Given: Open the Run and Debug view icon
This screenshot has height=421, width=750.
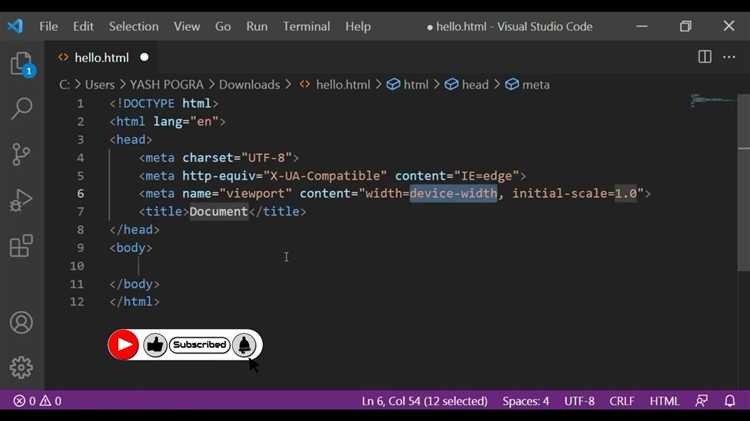Looking at the screenshot, I should tap(21, 199).
